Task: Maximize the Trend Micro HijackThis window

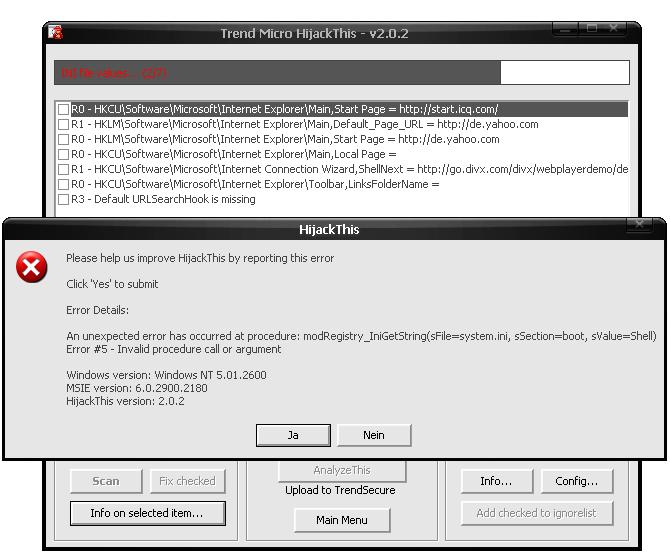Action: point(592,29)
